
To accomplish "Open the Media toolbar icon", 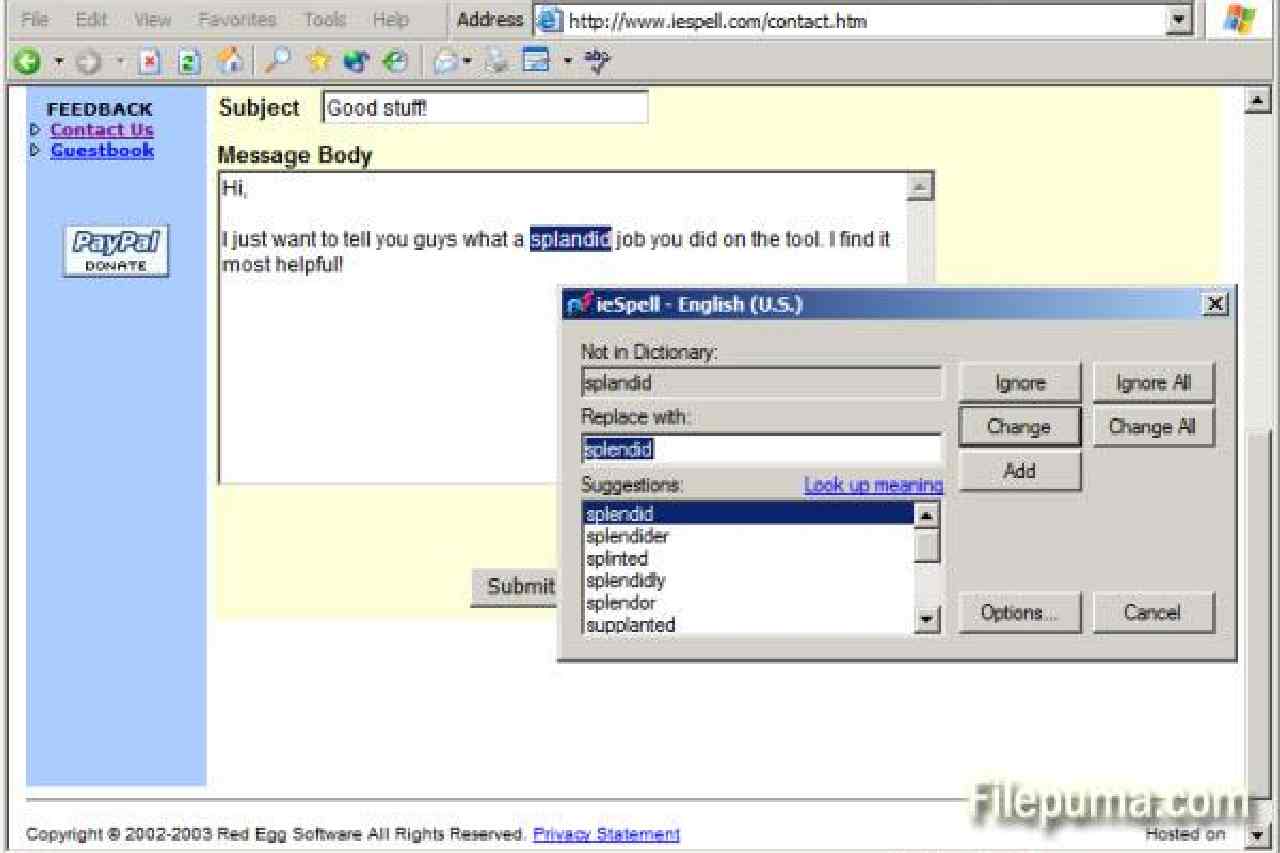I will [356, 62].
